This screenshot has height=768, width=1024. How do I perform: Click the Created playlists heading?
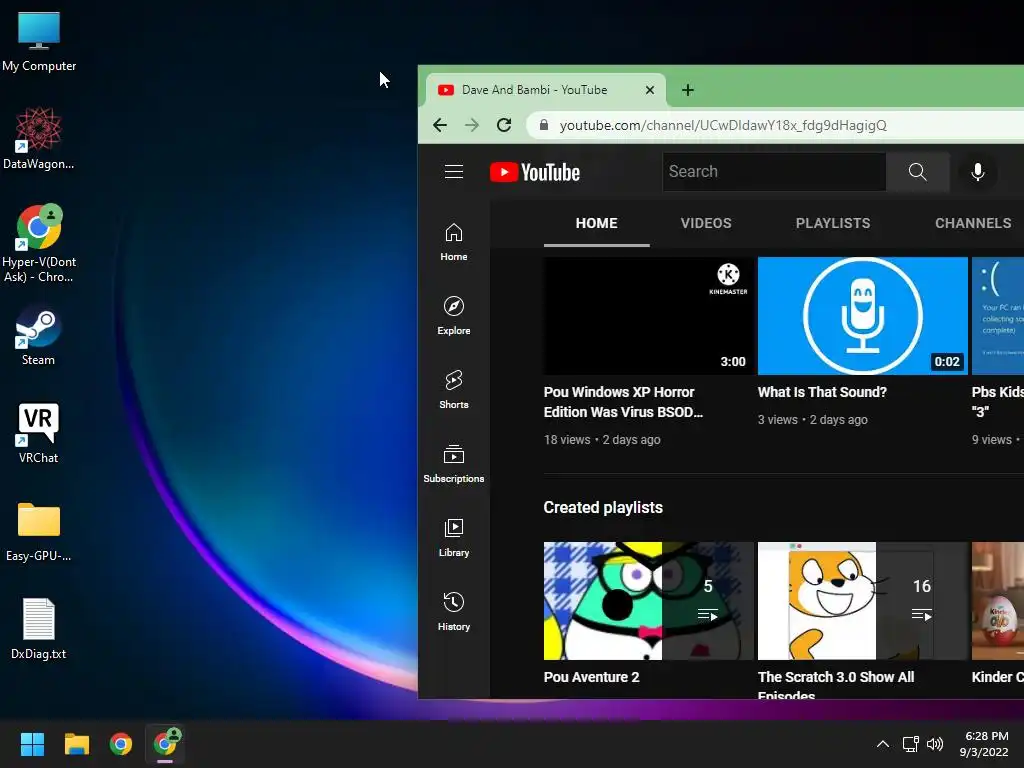tap(603, 507)
